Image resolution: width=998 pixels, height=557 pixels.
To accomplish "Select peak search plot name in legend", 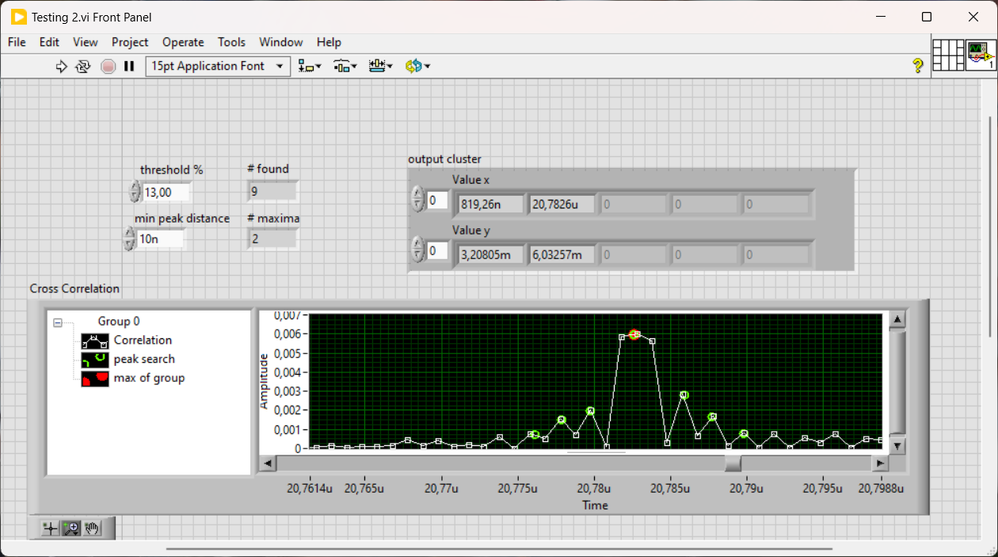I will coord(144,359).
